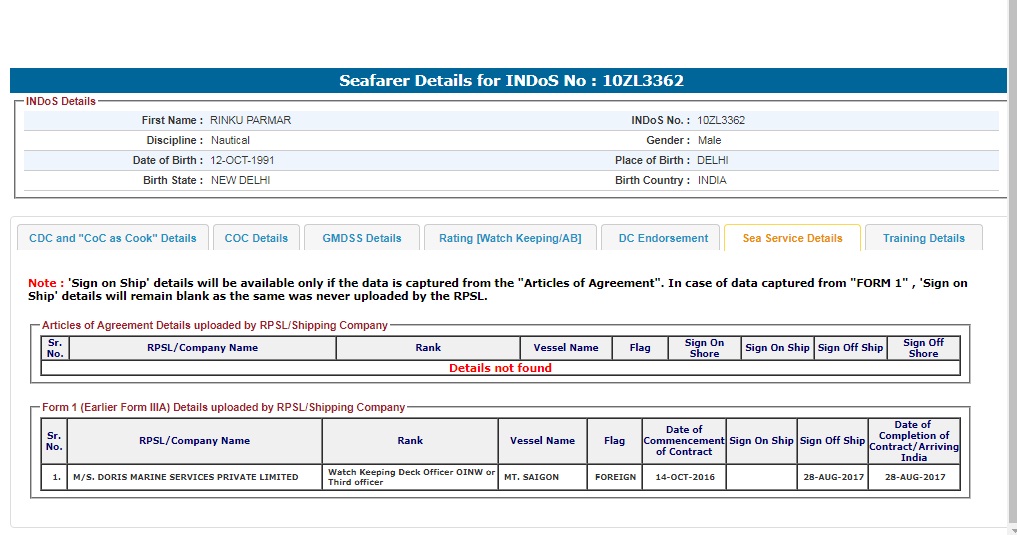This screenshot has height=535, width=1017.
Task: Click the first name value RINKU PARMAR
Action: coord(250,120)
